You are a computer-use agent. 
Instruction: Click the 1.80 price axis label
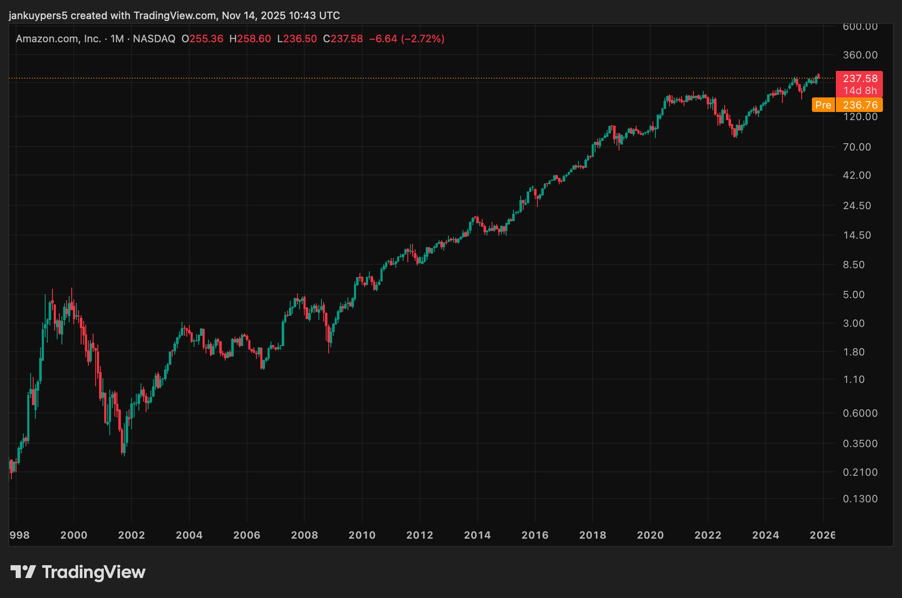point(854,352)
